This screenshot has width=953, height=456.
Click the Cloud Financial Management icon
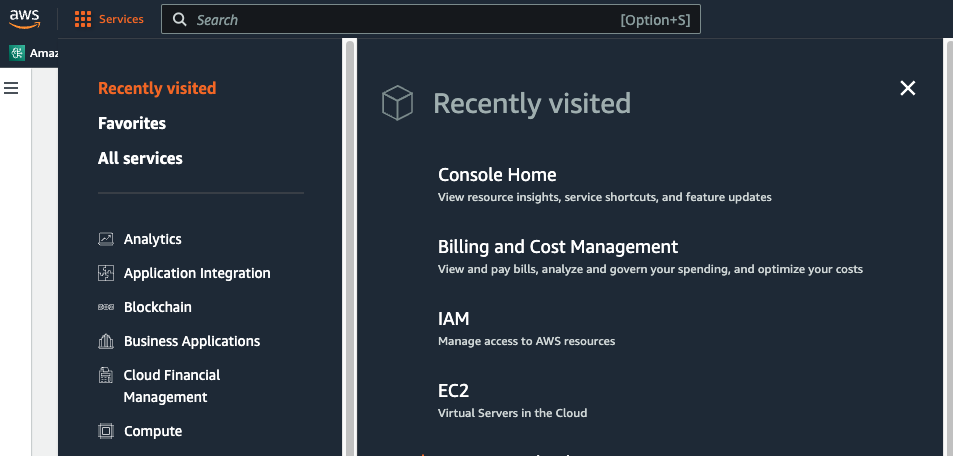[x=106, y=375]
